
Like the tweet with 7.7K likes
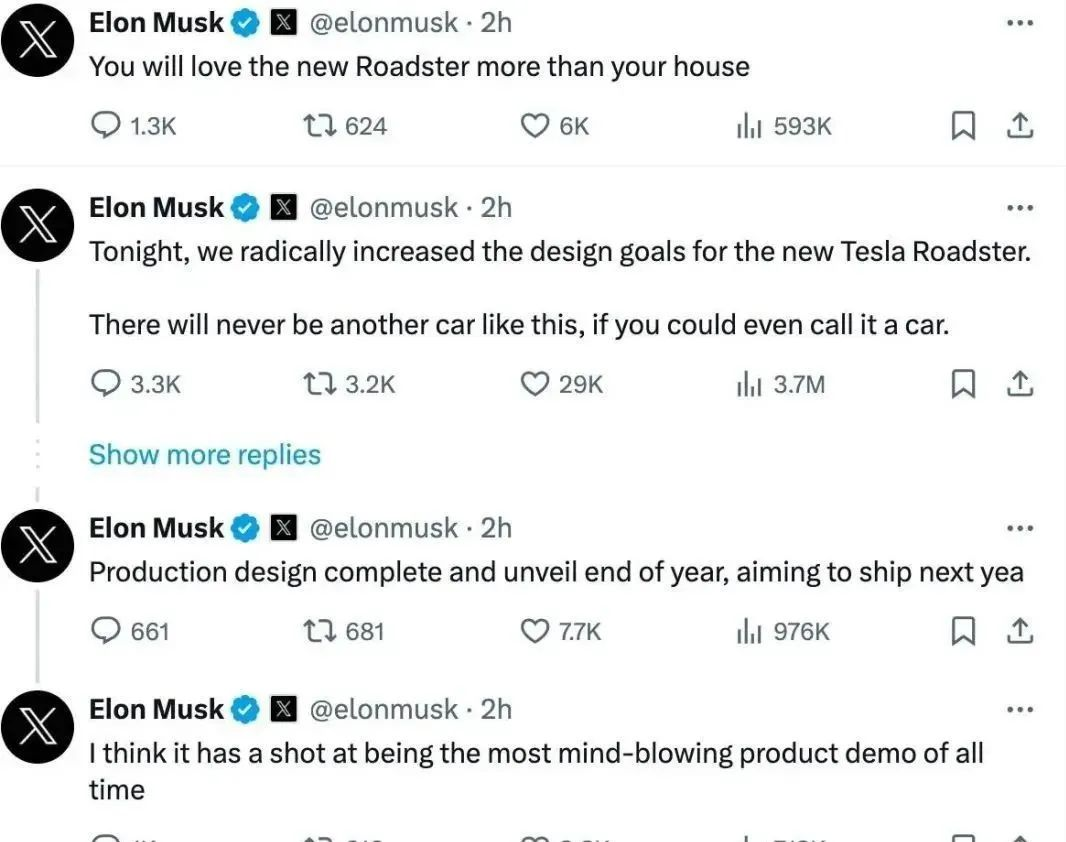[536, 631]
